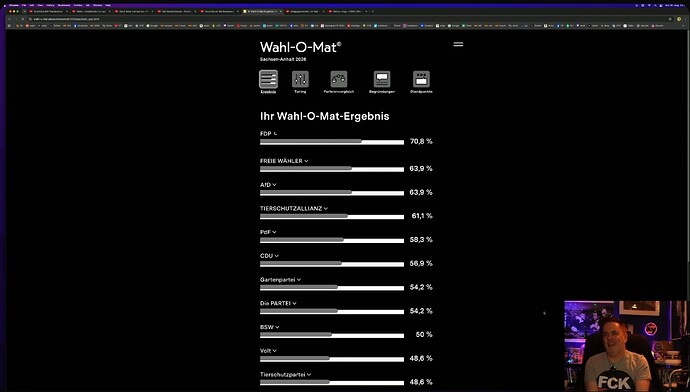This screenshot has width=690, height=392.
Task: Click the FDP match progress bar
Action: (x=332, y=142)
